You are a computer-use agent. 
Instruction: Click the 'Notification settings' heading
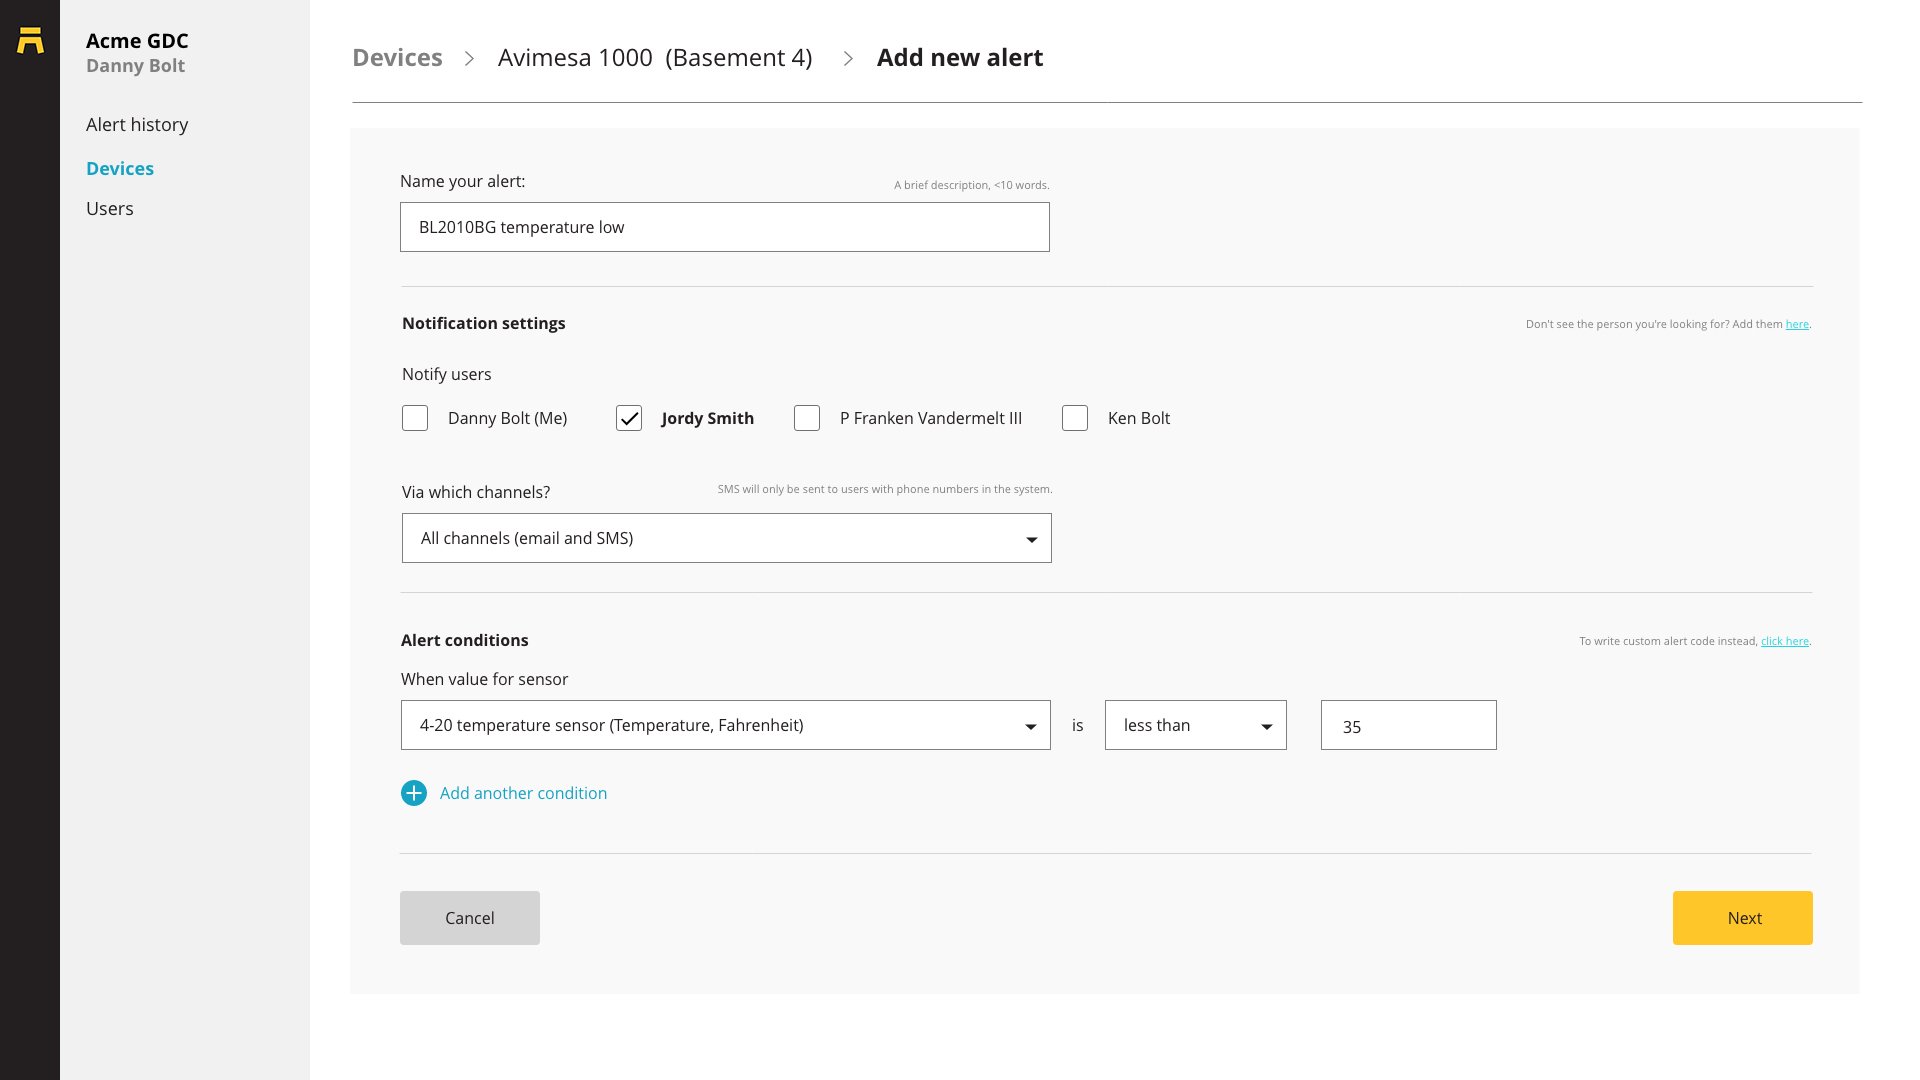point(484,323)
